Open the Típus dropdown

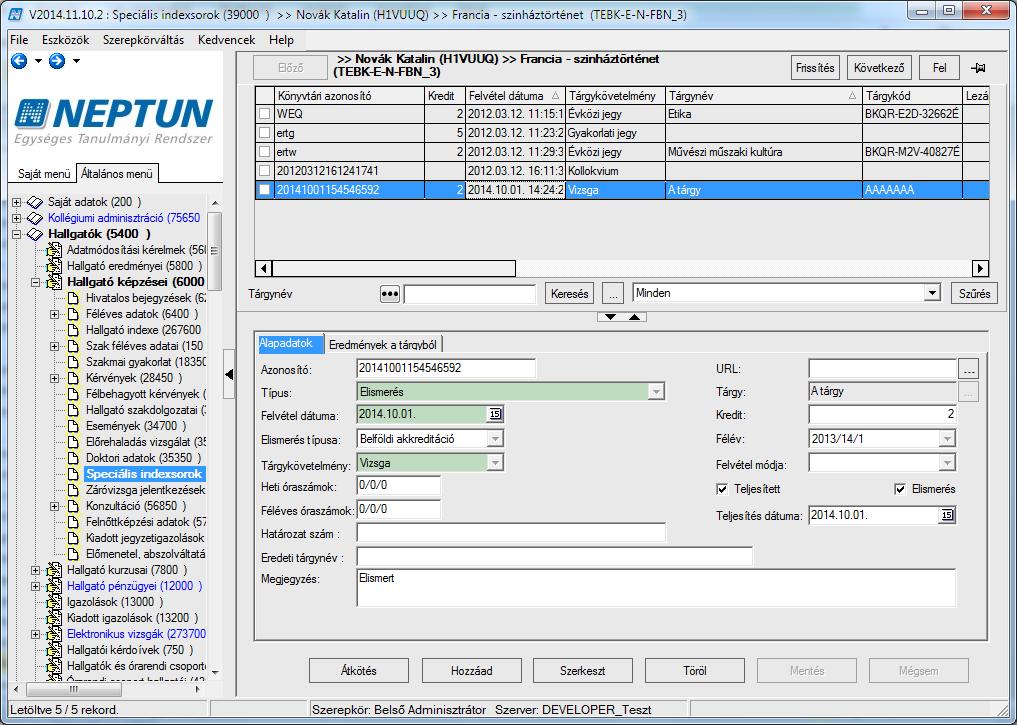(656, 392)
